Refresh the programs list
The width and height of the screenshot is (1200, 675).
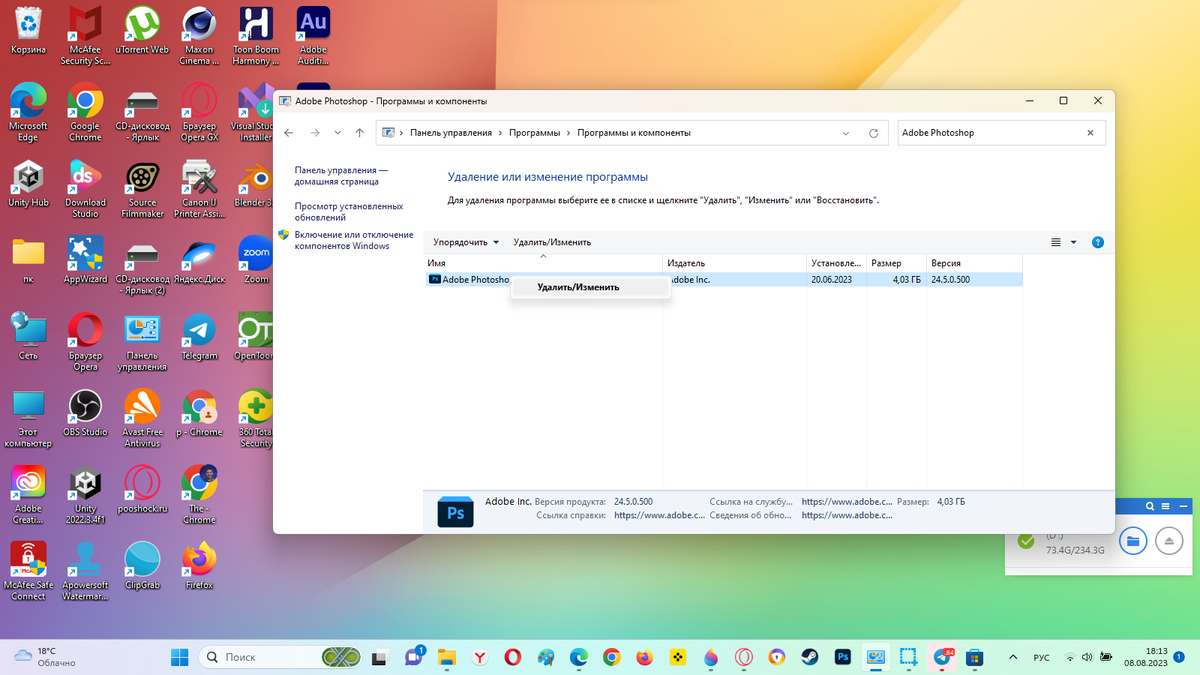tap(873, 133)
